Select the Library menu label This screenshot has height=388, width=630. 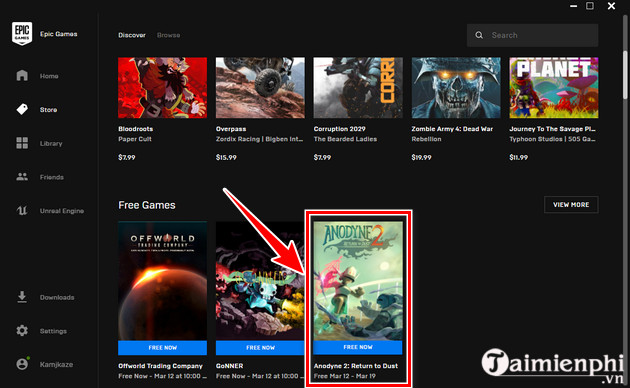51,143
